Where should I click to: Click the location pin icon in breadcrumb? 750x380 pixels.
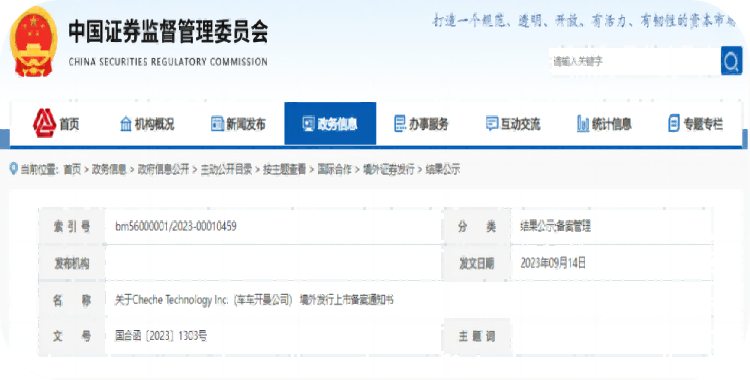coord(13,168)
